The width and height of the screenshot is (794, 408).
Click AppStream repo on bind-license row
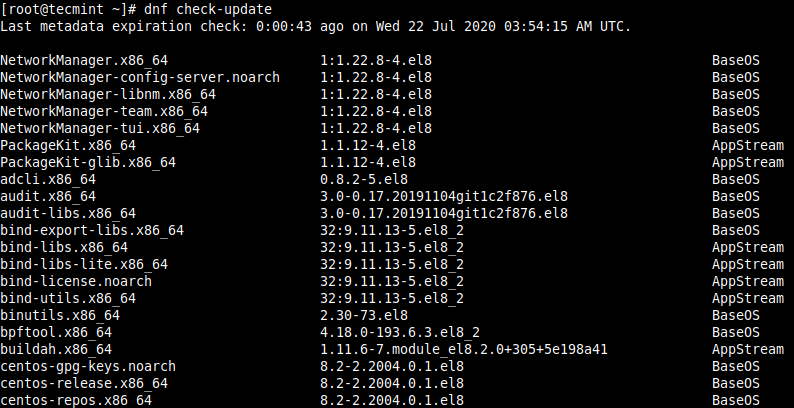pos(748,281)
